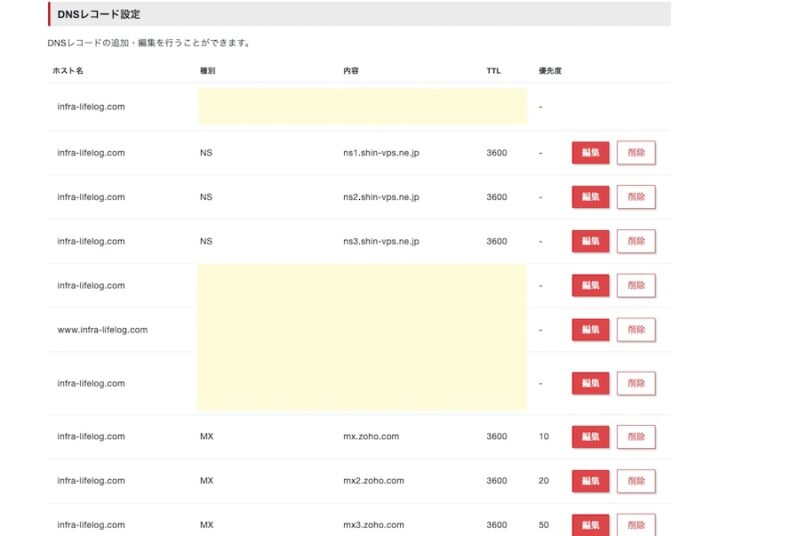This screenshot has height=536, width=800.
Task: Remove the mx.zoho.com priority 10 record
Action: 636,437
